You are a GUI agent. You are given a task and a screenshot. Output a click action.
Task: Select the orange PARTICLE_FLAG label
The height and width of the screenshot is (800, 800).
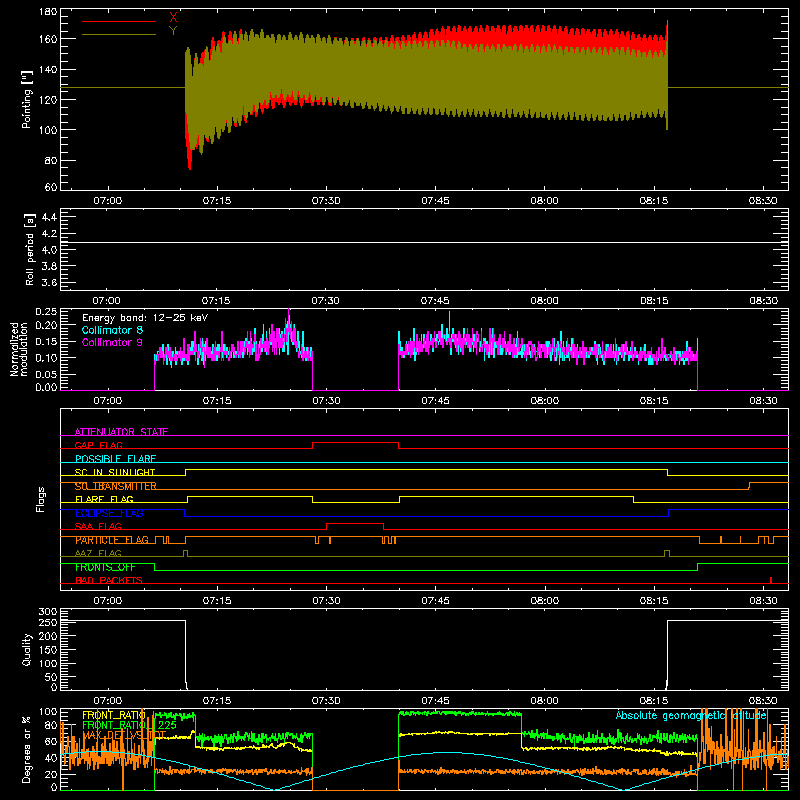112,540
